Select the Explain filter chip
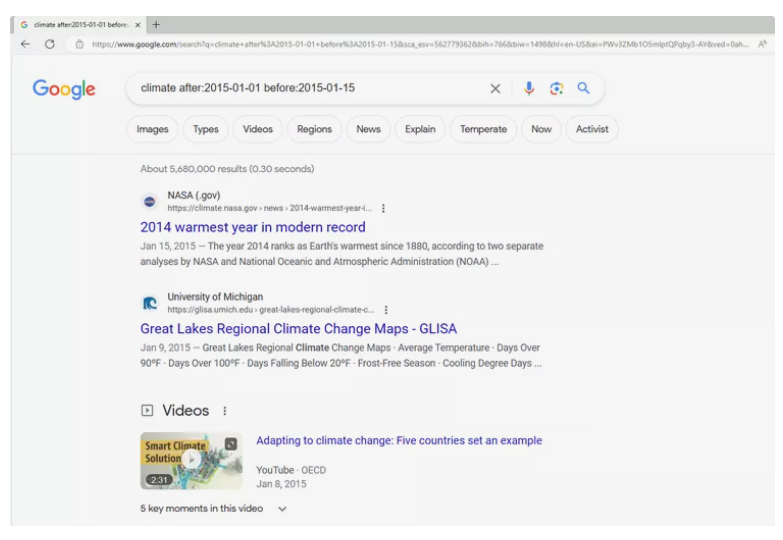The width and height of the screenshot is (783, 540). (x=420, y=129)
